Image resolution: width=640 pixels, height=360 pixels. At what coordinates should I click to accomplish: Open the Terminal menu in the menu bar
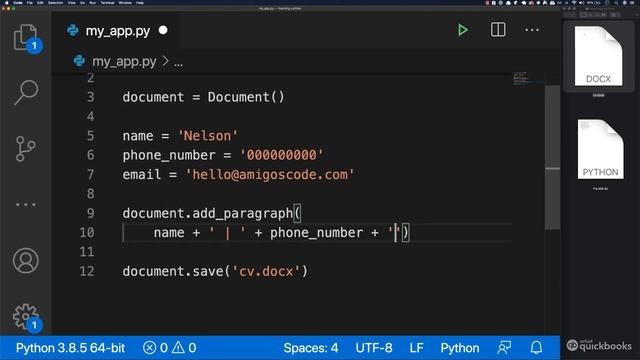click(107, 3)
